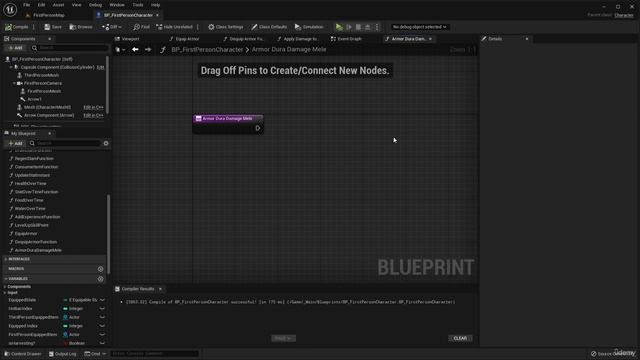
Task: Click the green Play button
Action: tap(339, 27)
